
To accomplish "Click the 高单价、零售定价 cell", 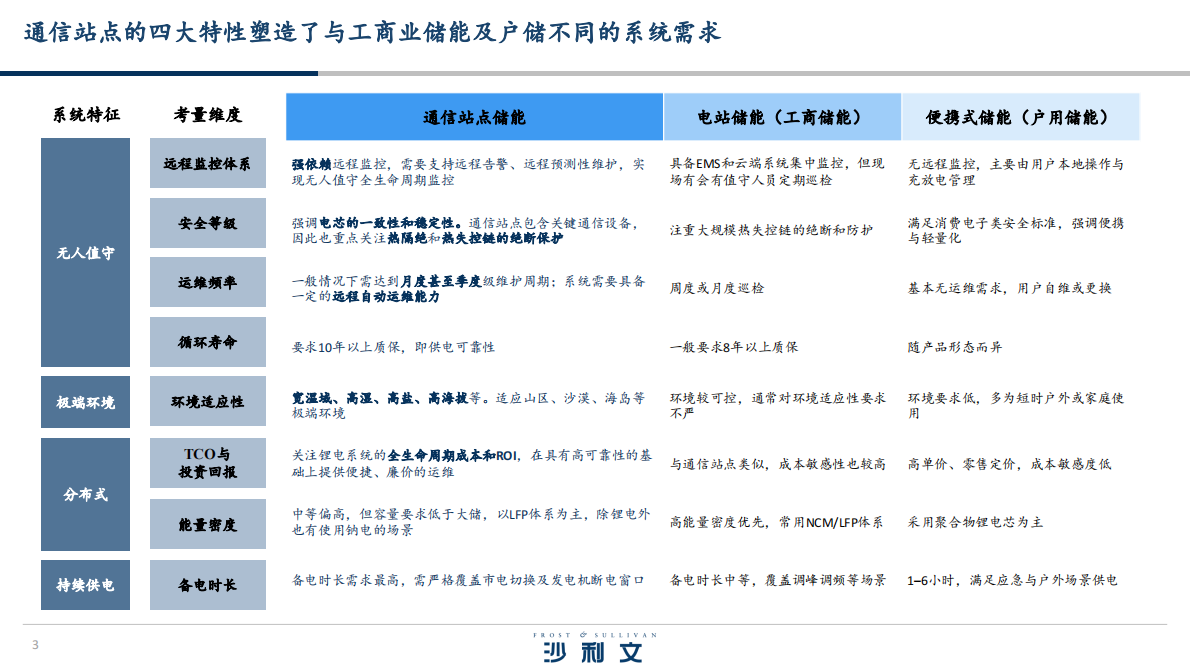I will [1009, 464].
